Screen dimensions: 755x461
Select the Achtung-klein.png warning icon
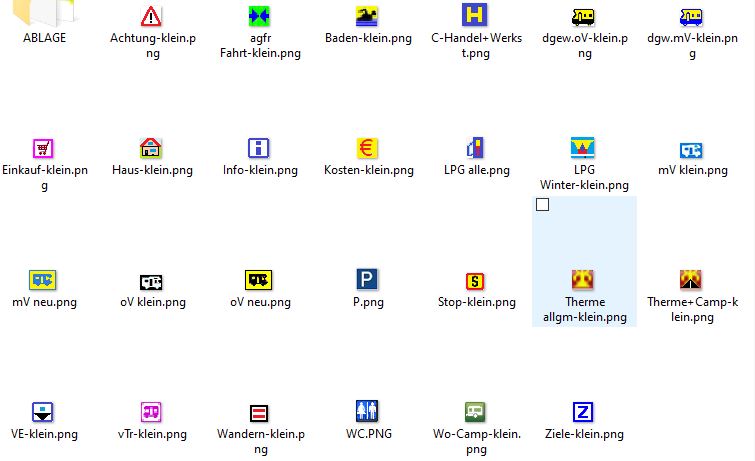point(150,16)
